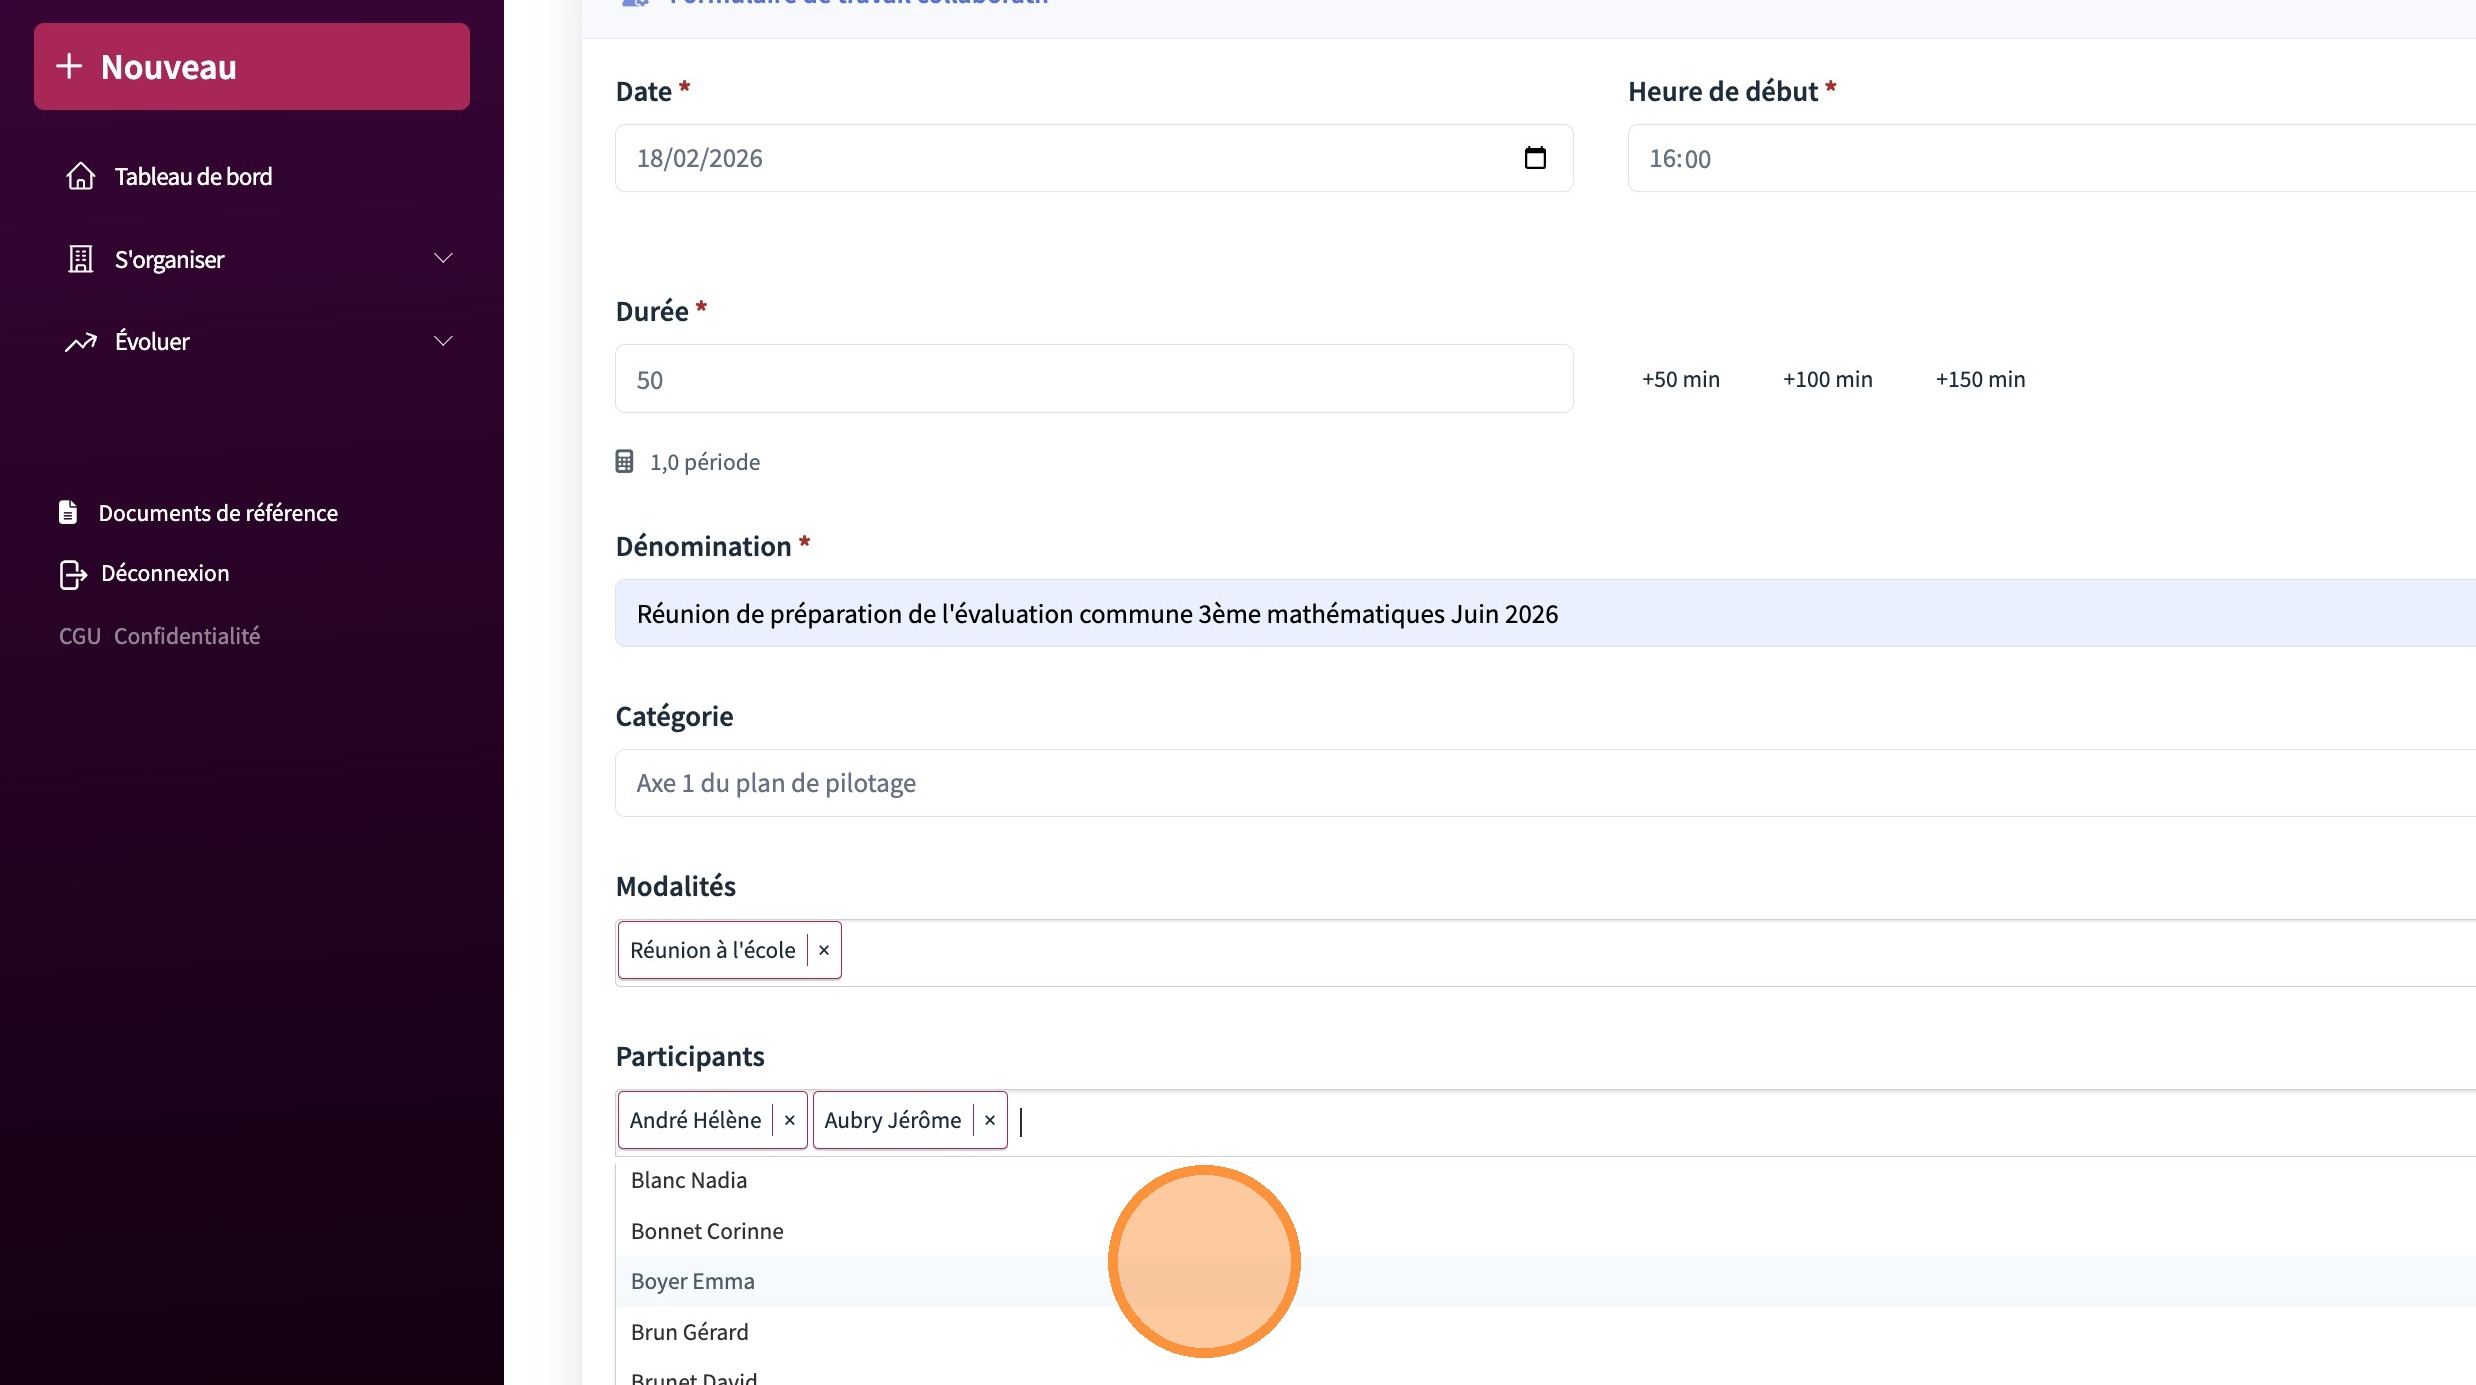Click the +100 min duration button
The image size is (2476, 1385).
(x=1827, y=379)
